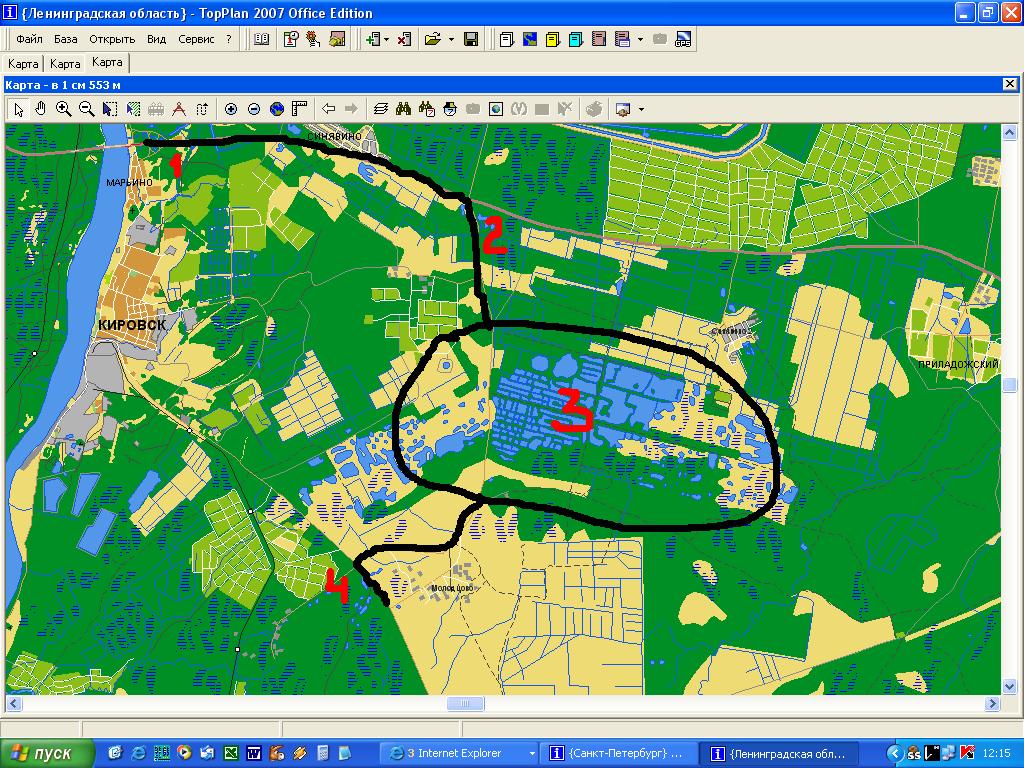Activate the hand pan tool

pyautogui.click(x=41, y=109)
